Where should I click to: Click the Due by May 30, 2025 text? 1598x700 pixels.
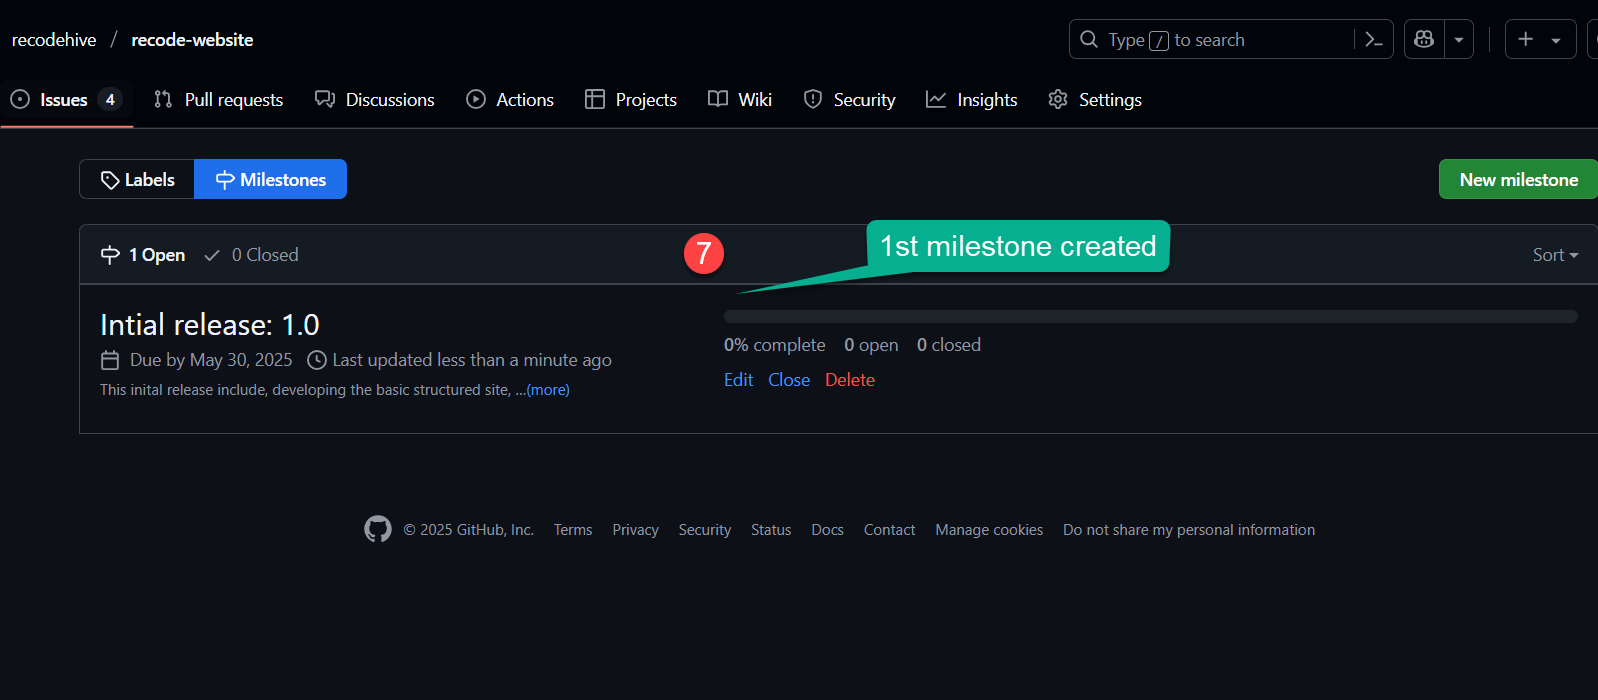point(211,360)
